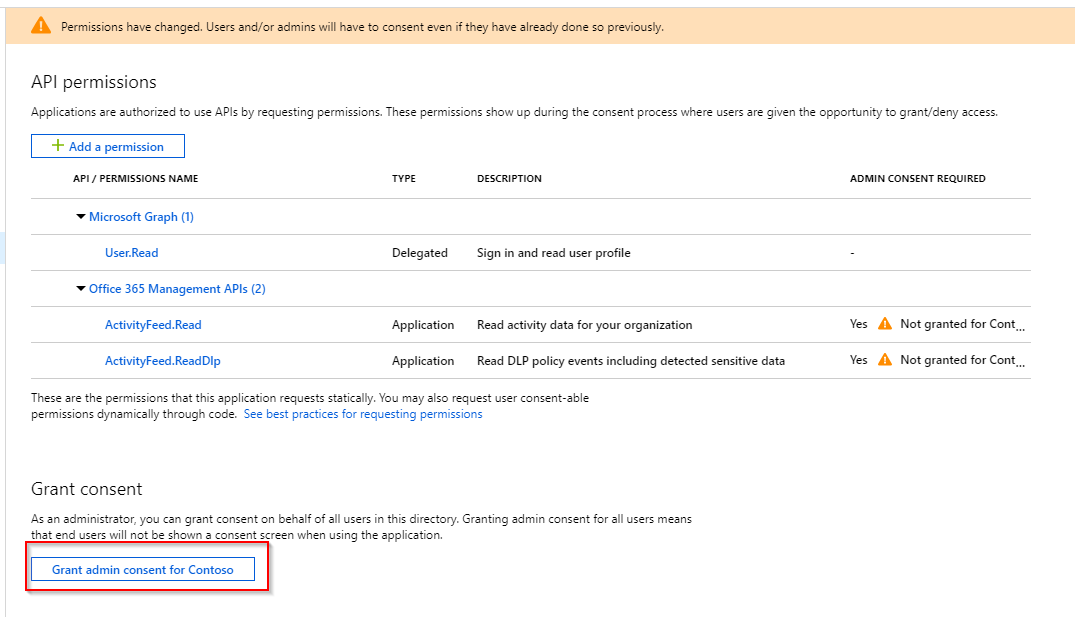Click the Grant consent heading
Screen dimensions: 1075x617
point(86,489)
